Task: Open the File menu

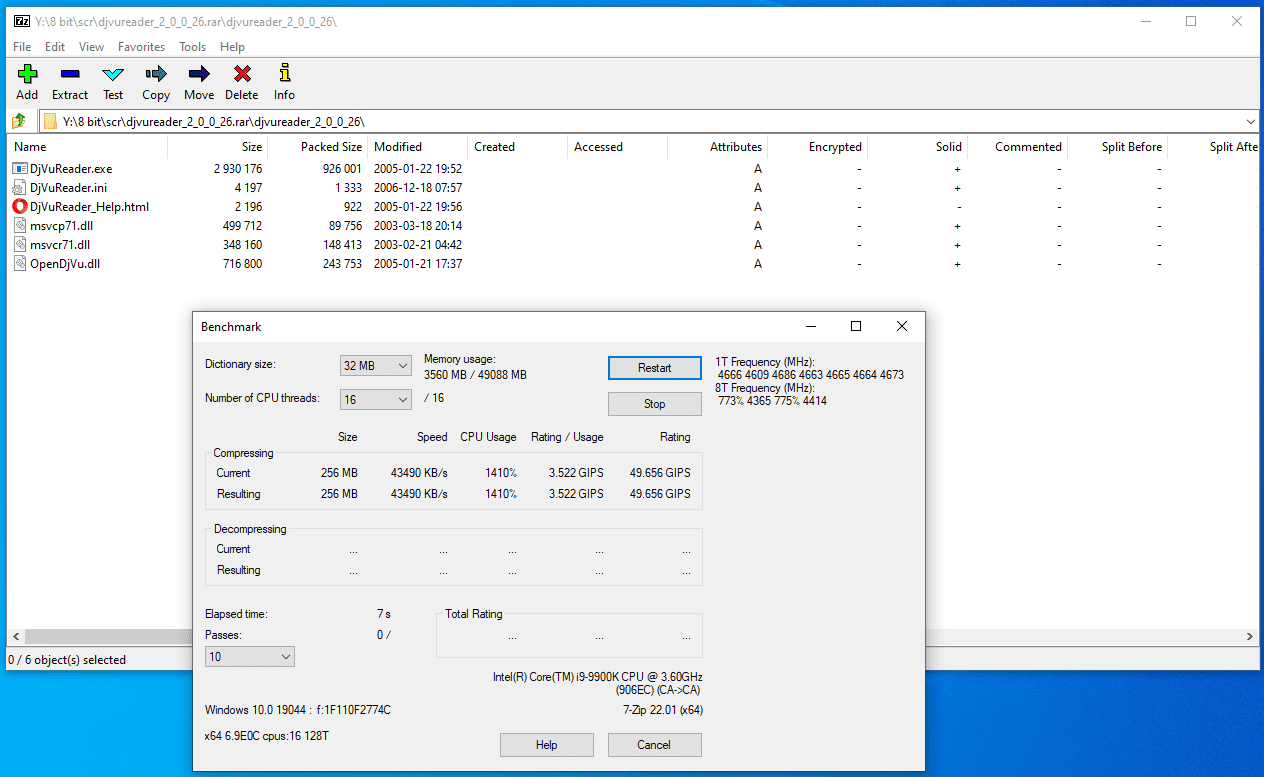Action: tap(22, 47)
